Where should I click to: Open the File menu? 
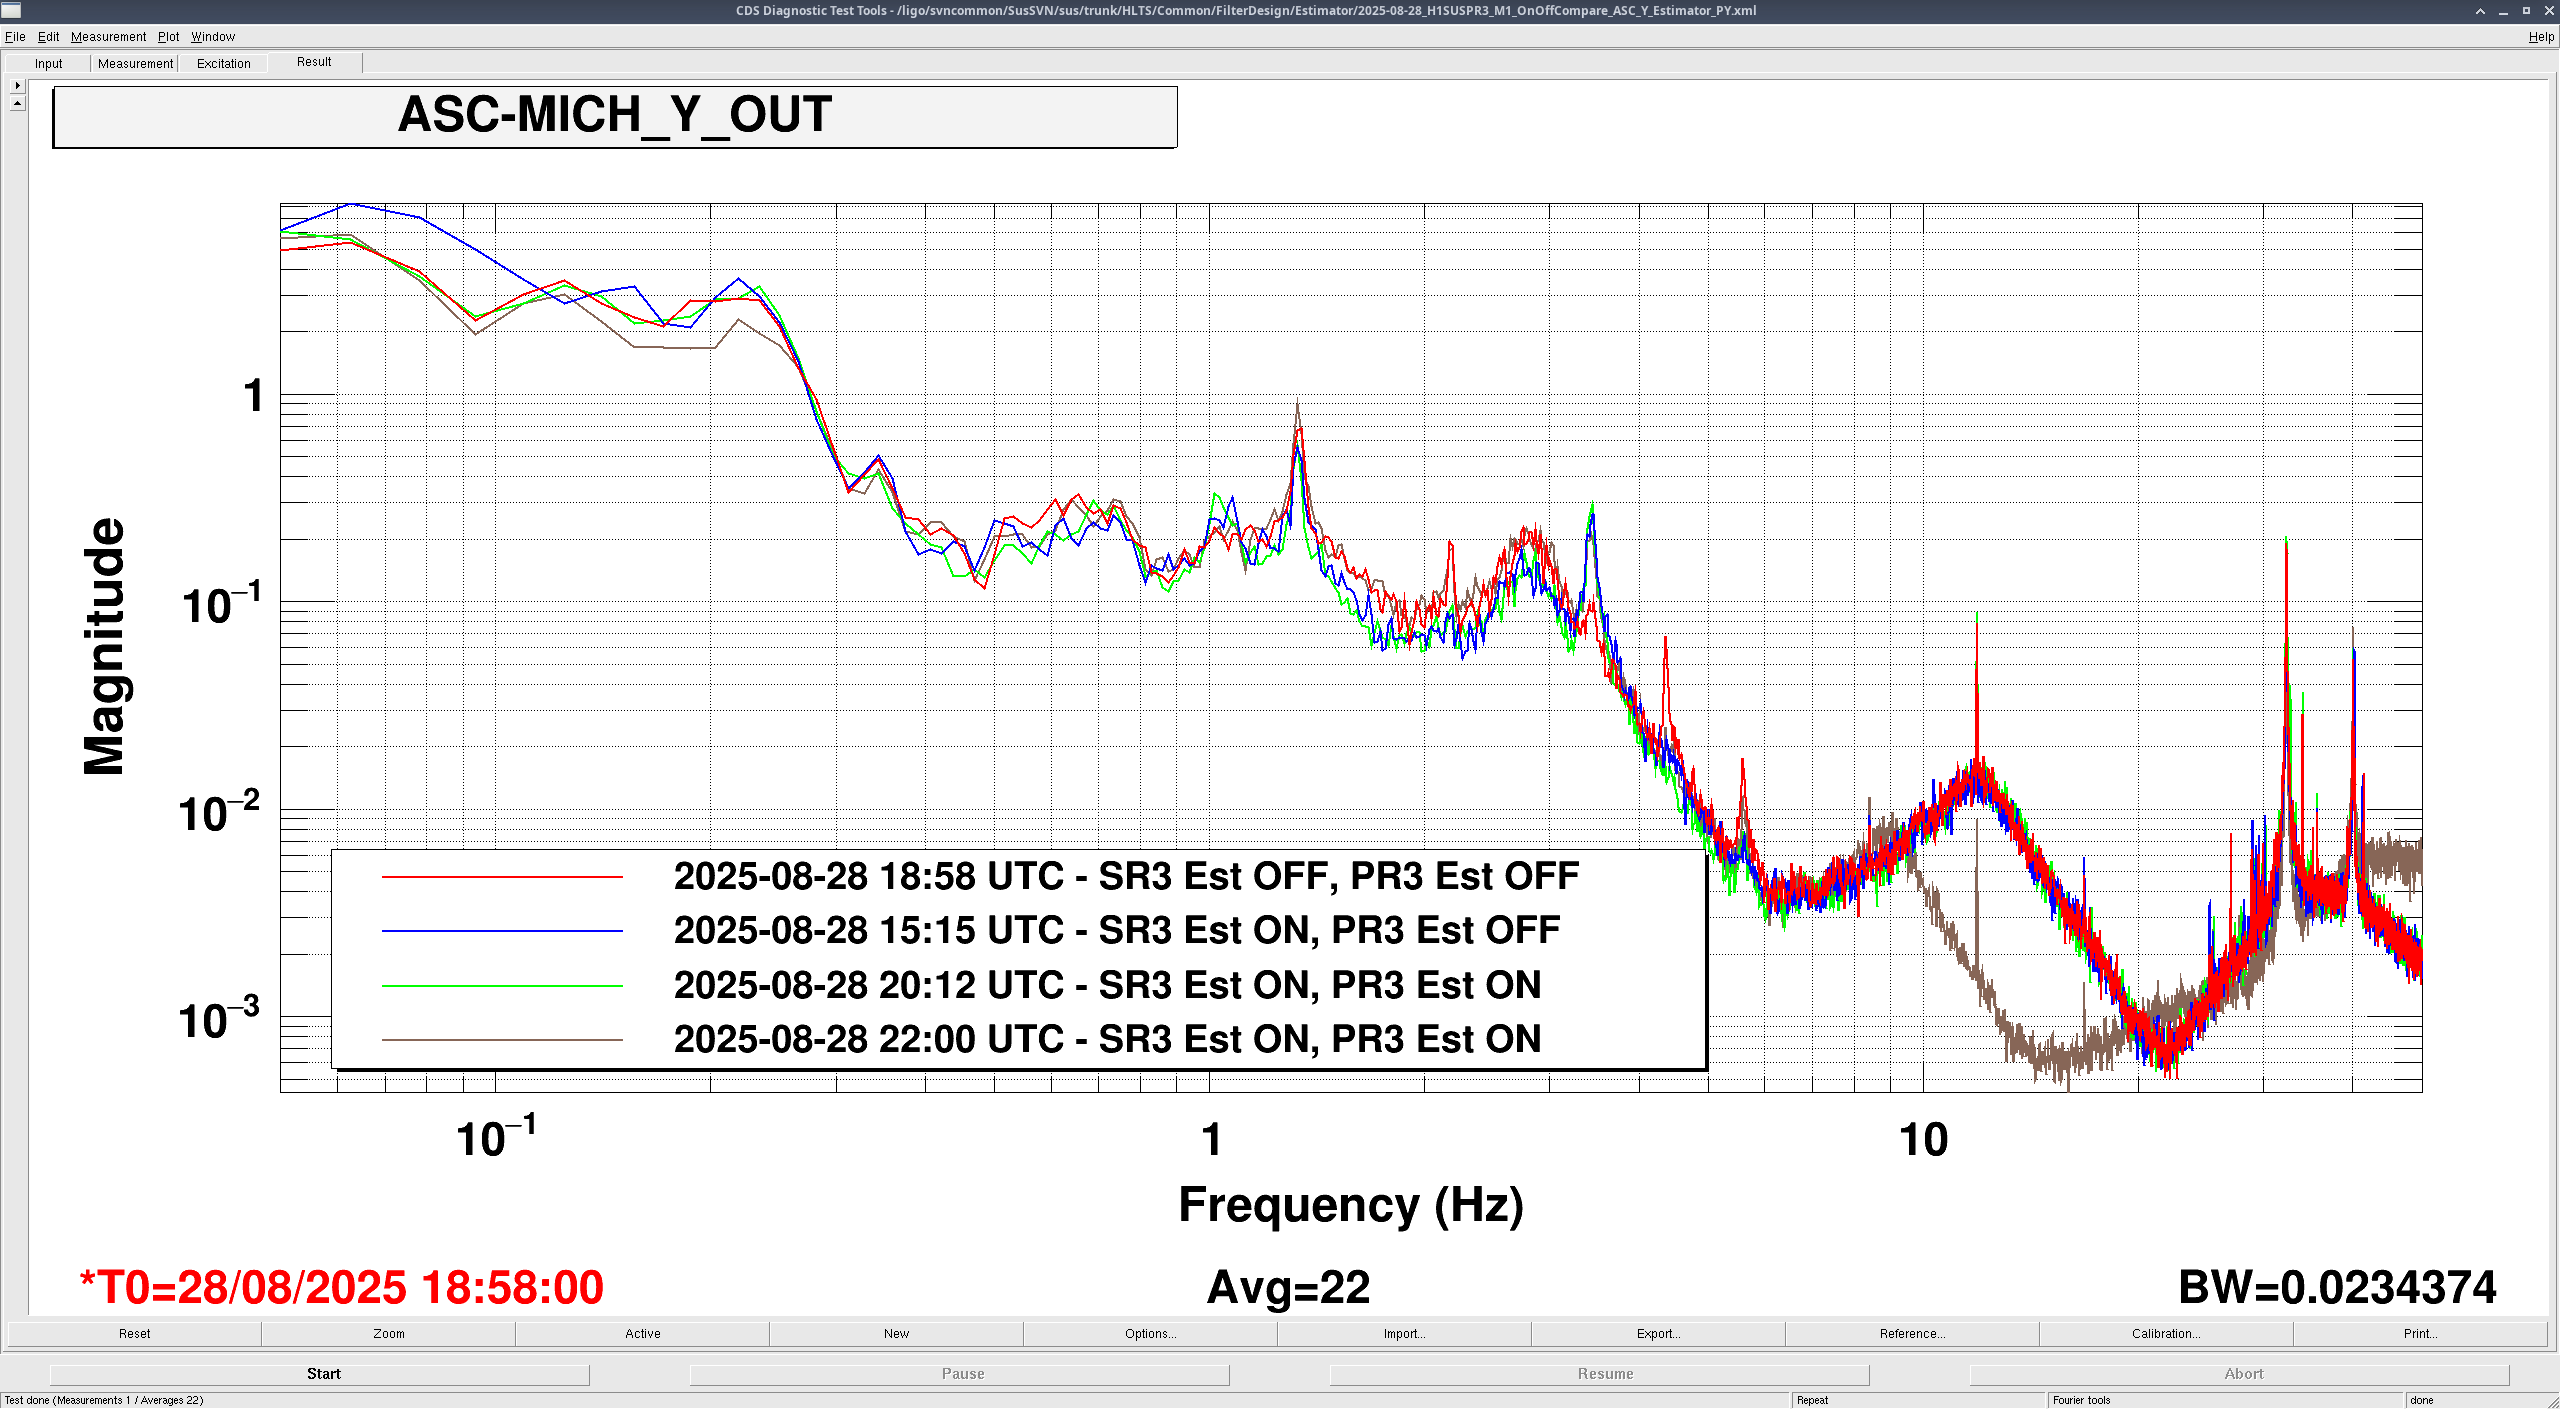click(x=15, y=37)
